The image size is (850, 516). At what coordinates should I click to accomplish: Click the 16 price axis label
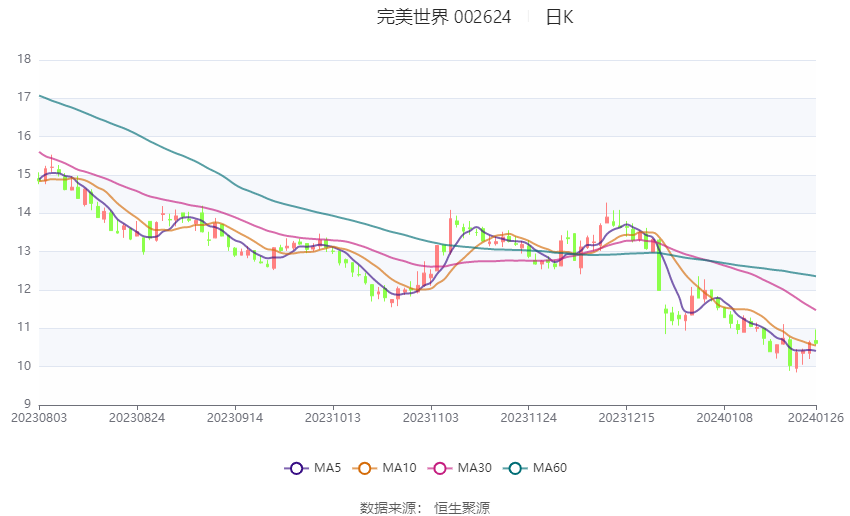(24, 136)
